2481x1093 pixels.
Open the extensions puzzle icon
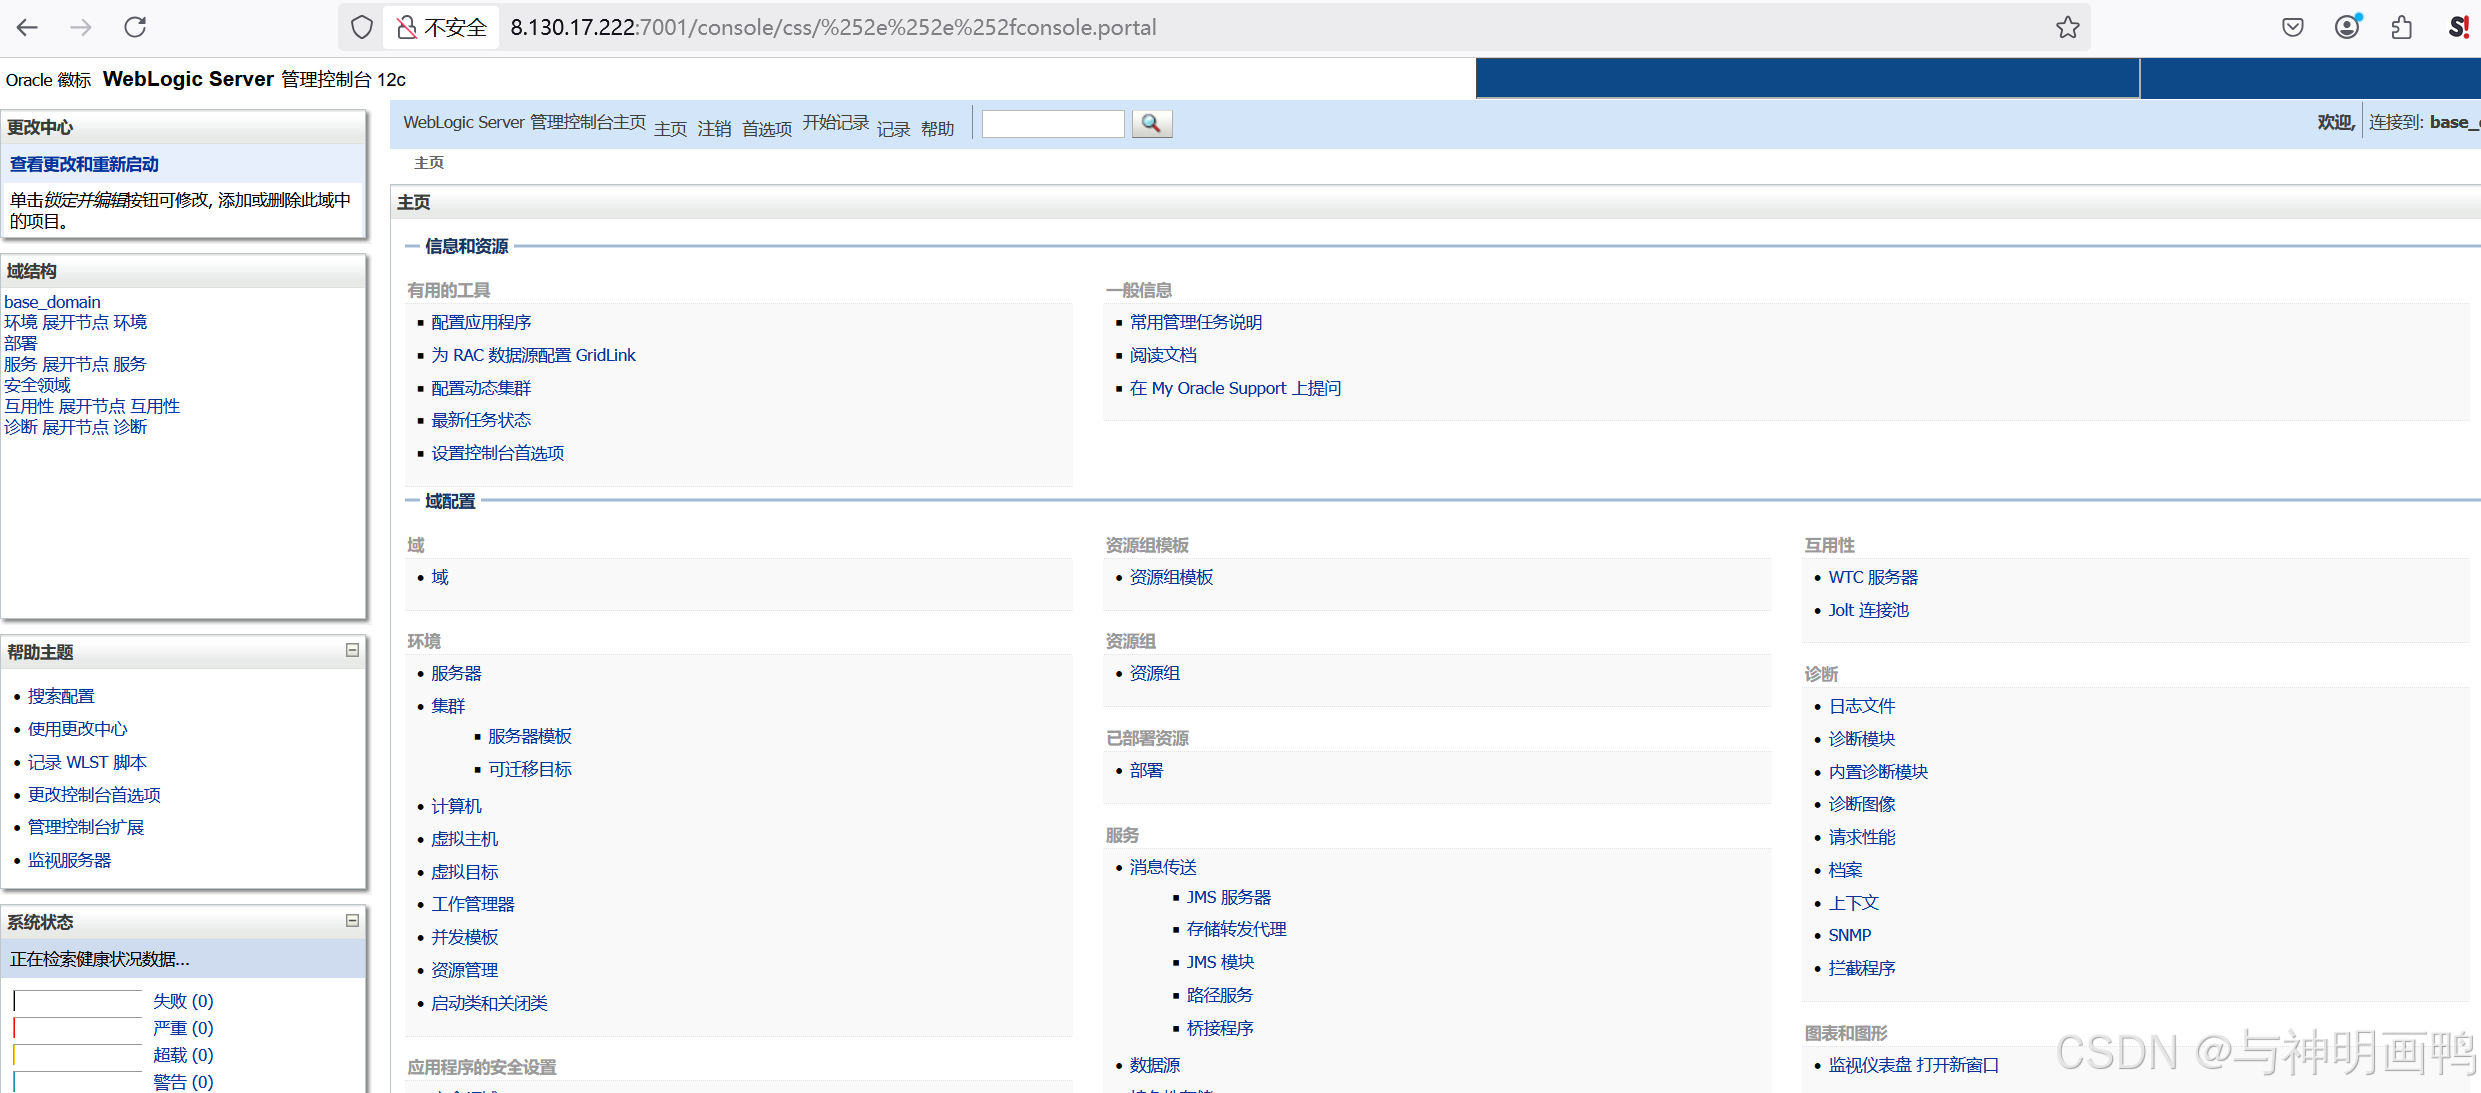coord(2402,27)
